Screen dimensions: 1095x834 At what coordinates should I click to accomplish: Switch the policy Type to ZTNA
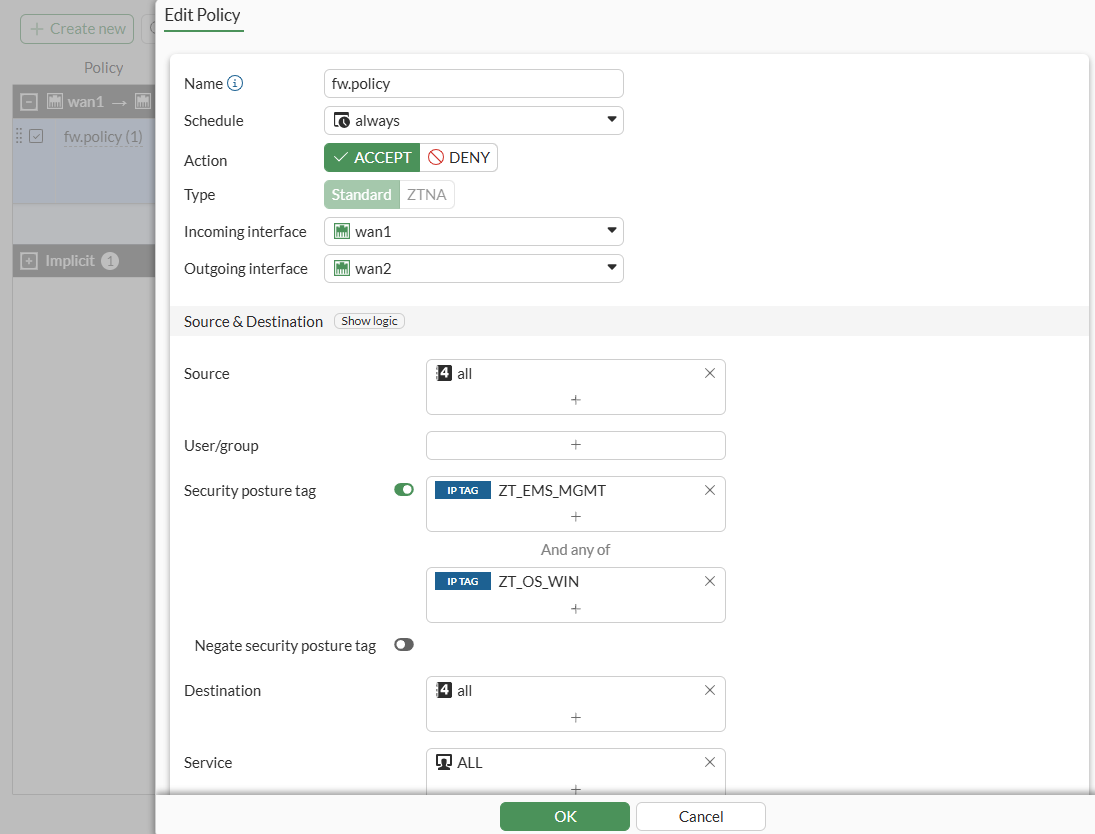(x=427, y=194)
